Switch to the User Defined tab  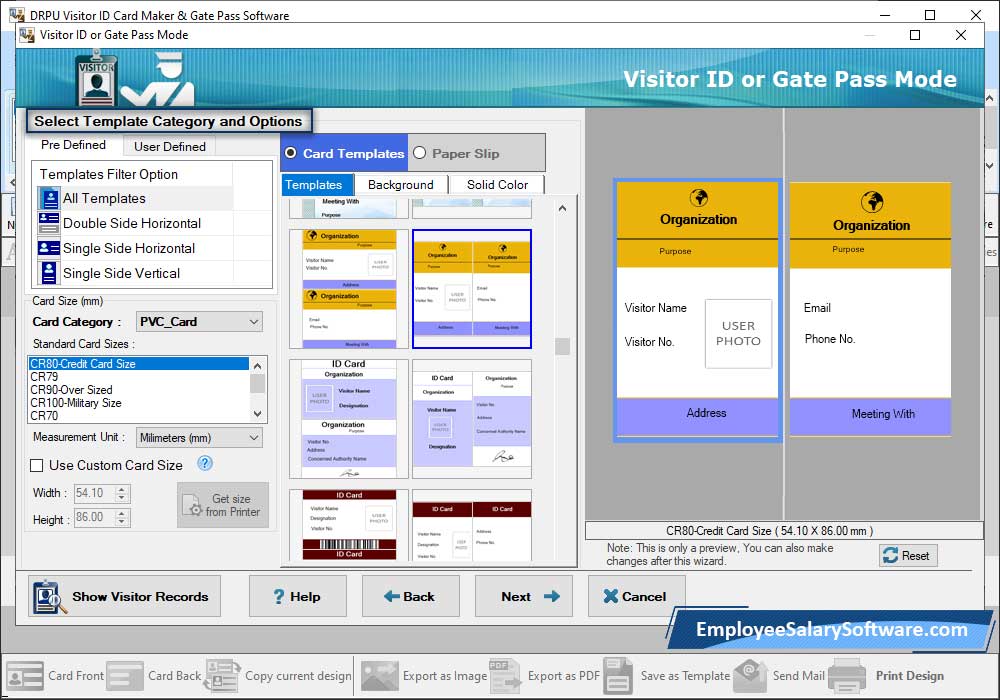pos(170,147)
